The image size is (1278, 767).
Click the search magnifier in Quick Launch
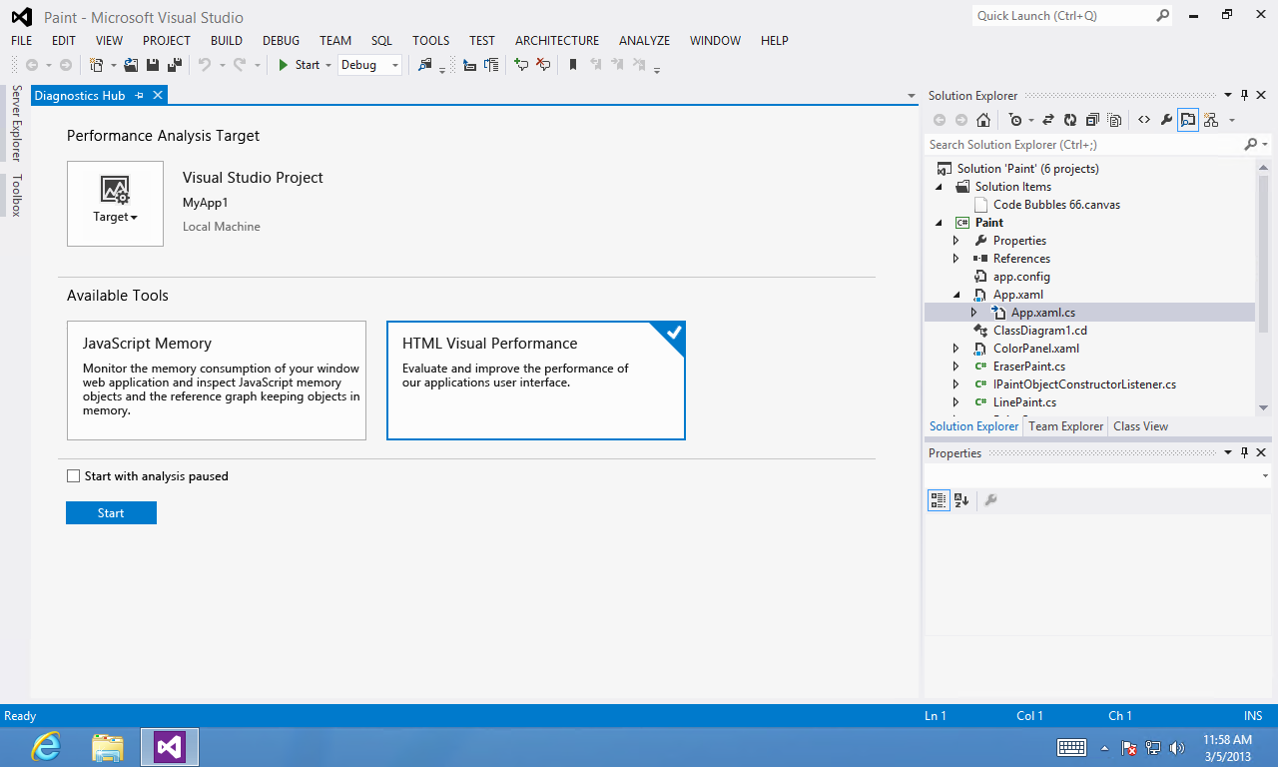pos(1163,16)
